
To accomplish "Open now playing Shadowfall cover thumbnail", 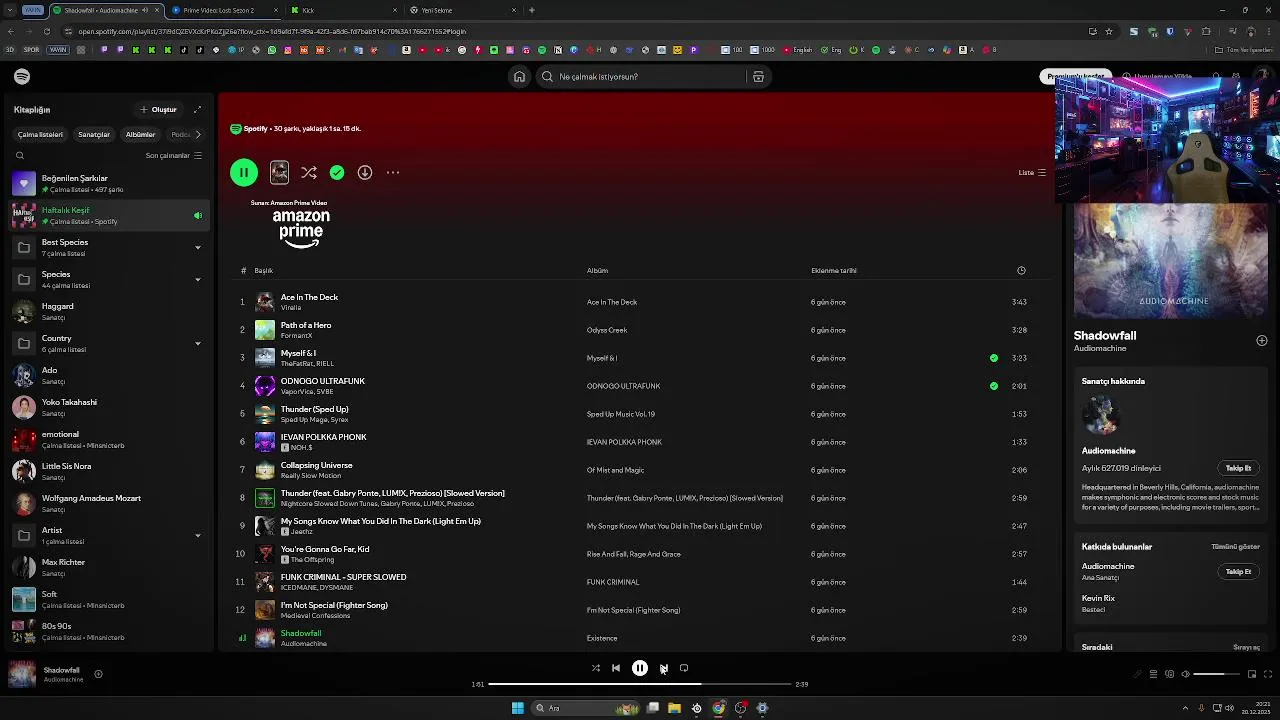I will click(x=22, y=675).
